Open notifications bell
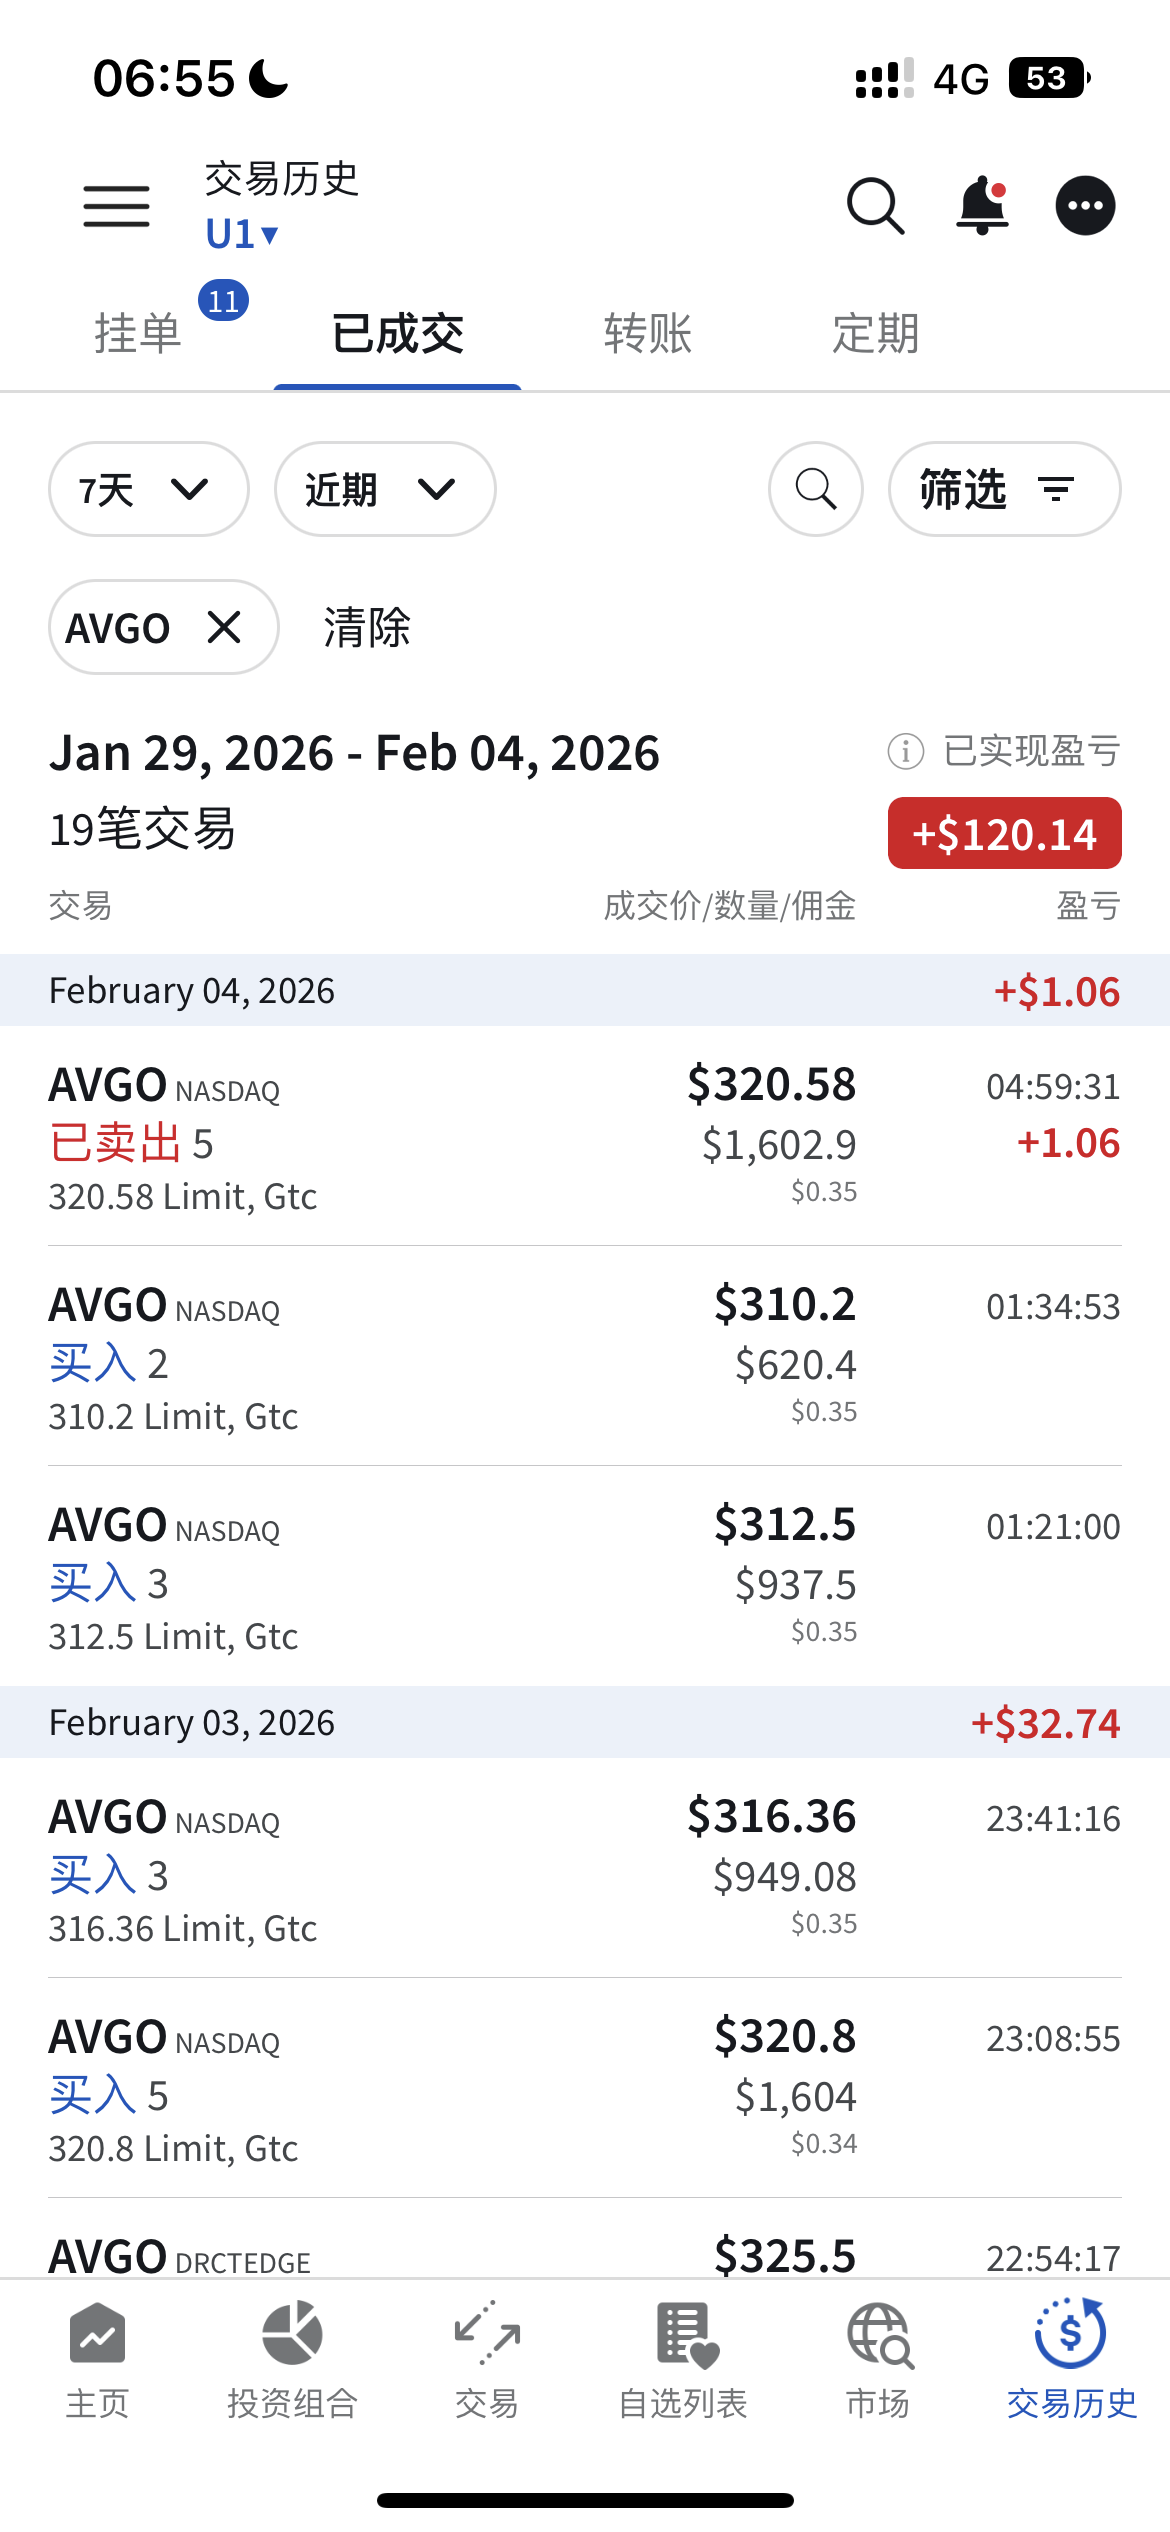The image size is (1170, 2532). (982, 206)
